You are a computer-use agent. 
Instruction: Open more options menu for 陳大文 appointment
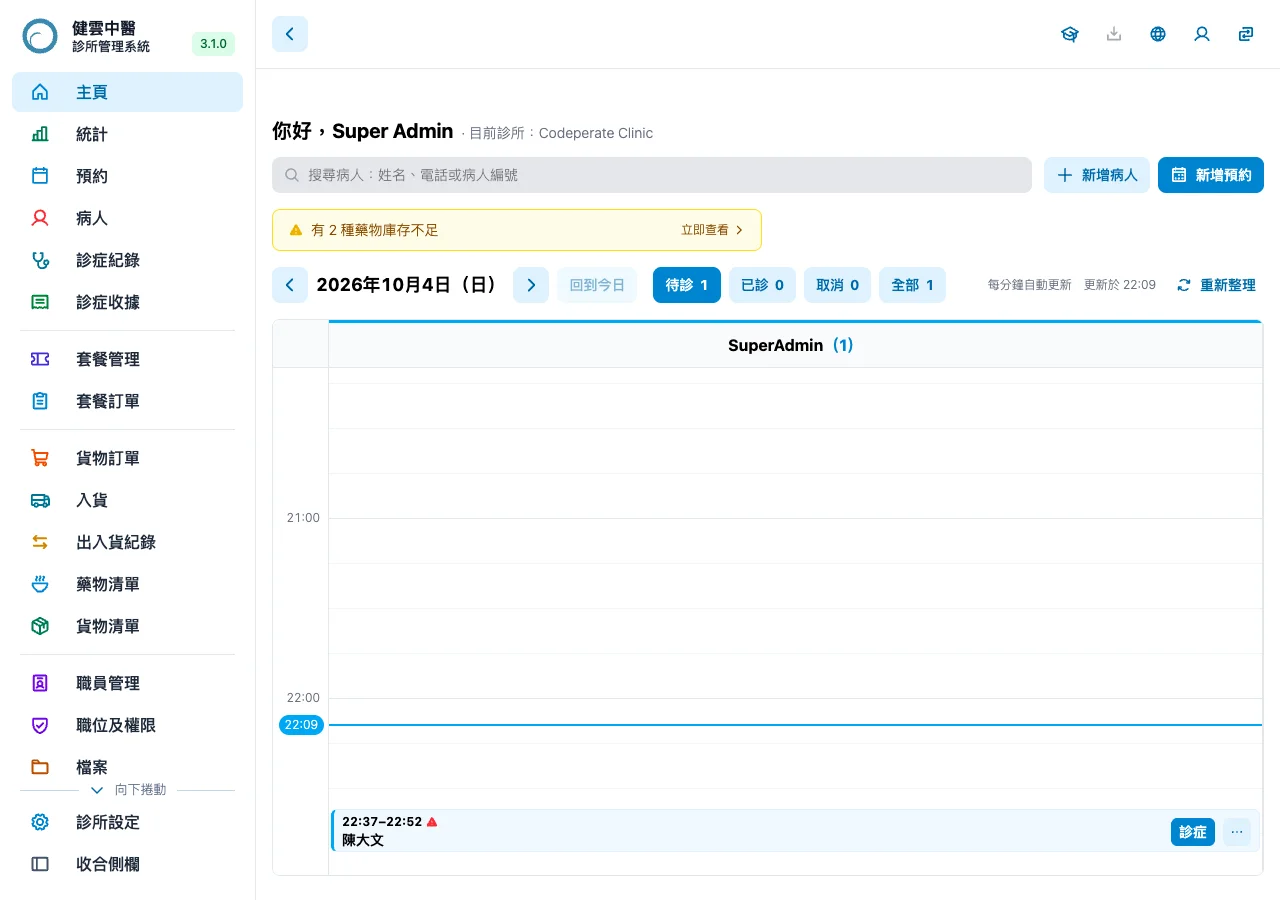[x=1237, y=832]
